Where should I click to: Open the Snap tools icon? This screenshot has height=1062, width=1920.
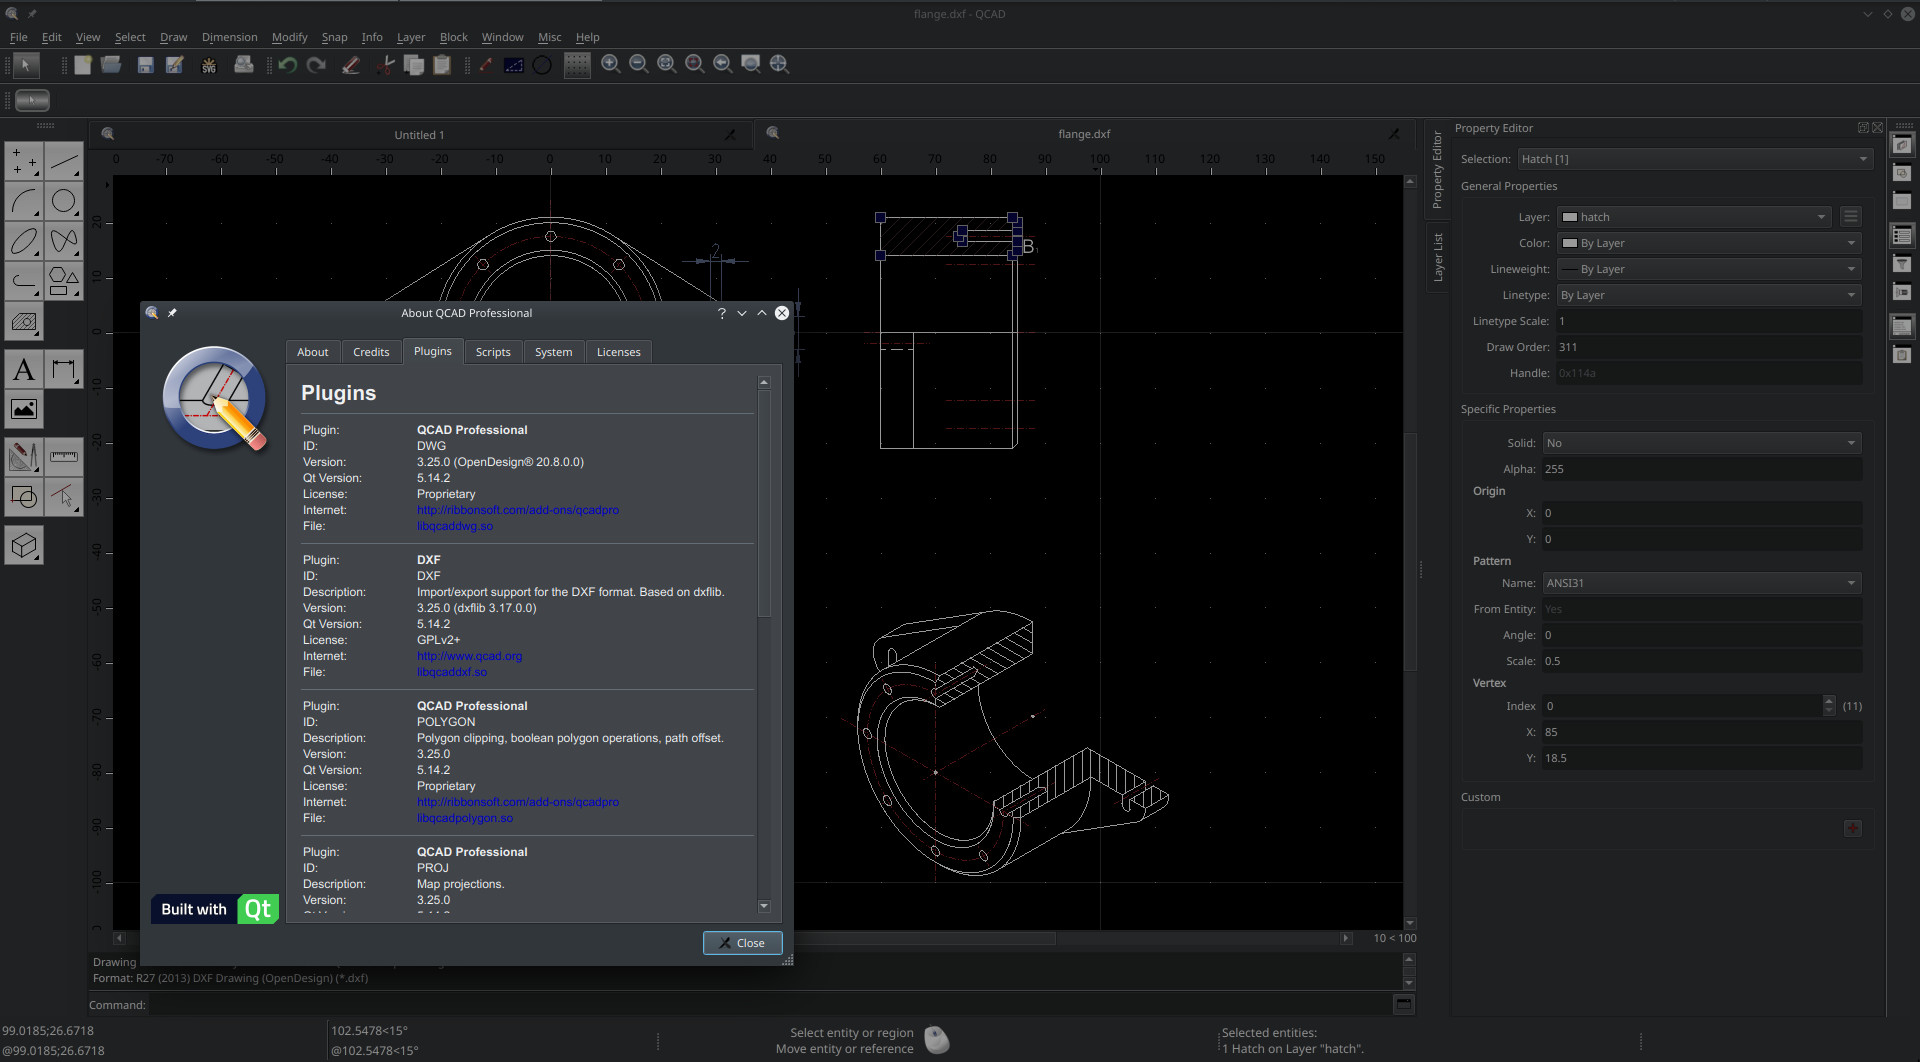tap(24, 497)
